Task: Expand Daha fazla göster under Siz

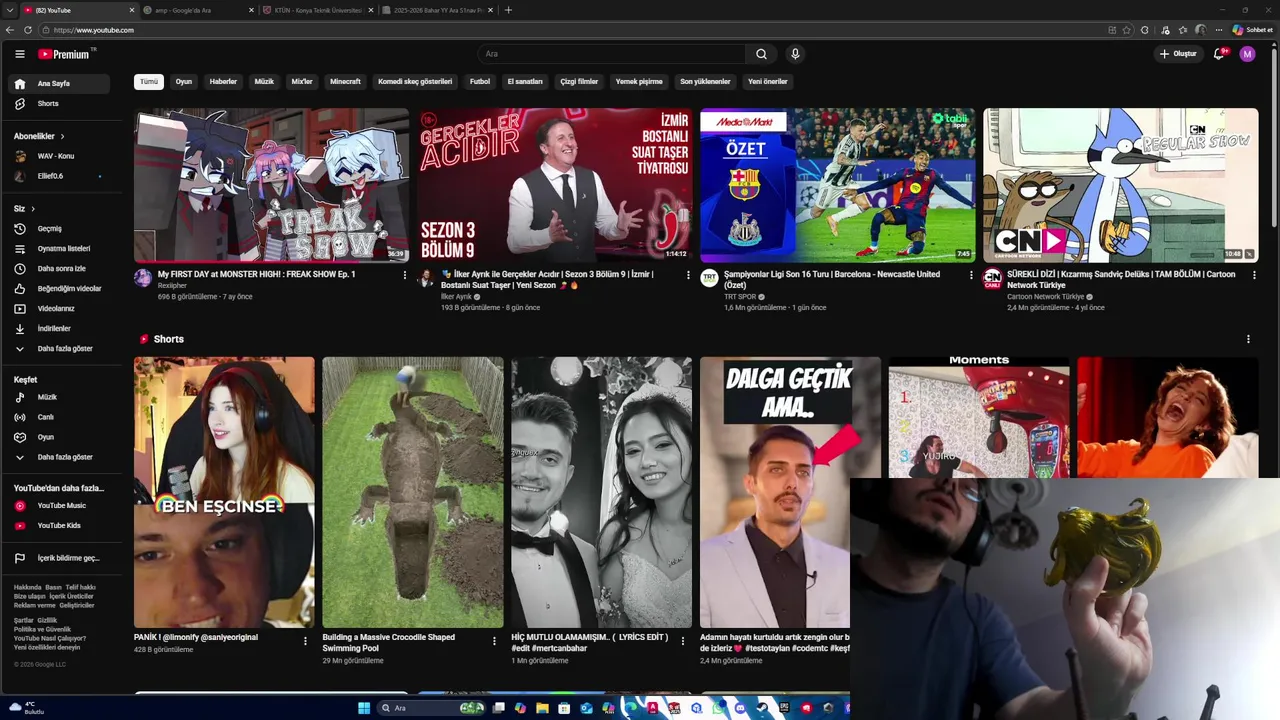Action: [59, 349]
